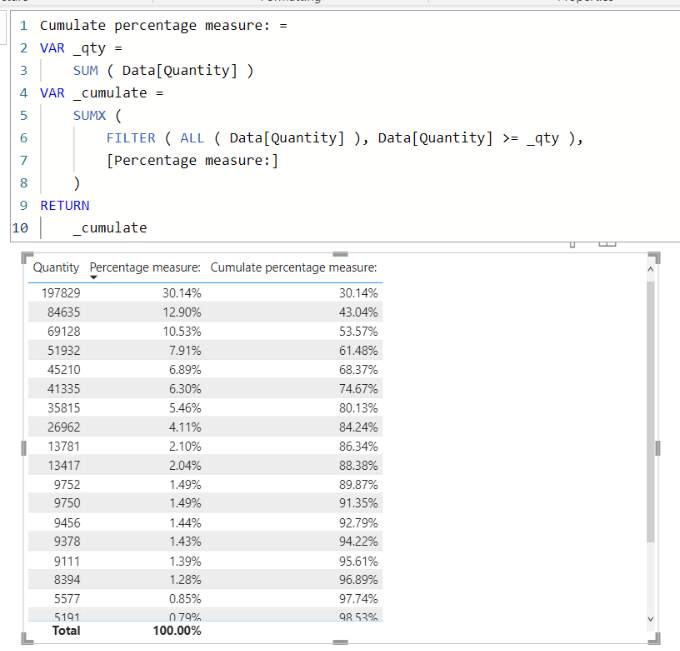This screenshot has width=680, height=651.
Task: Click the 10.53% percentage cell
Action: point(182,331)
